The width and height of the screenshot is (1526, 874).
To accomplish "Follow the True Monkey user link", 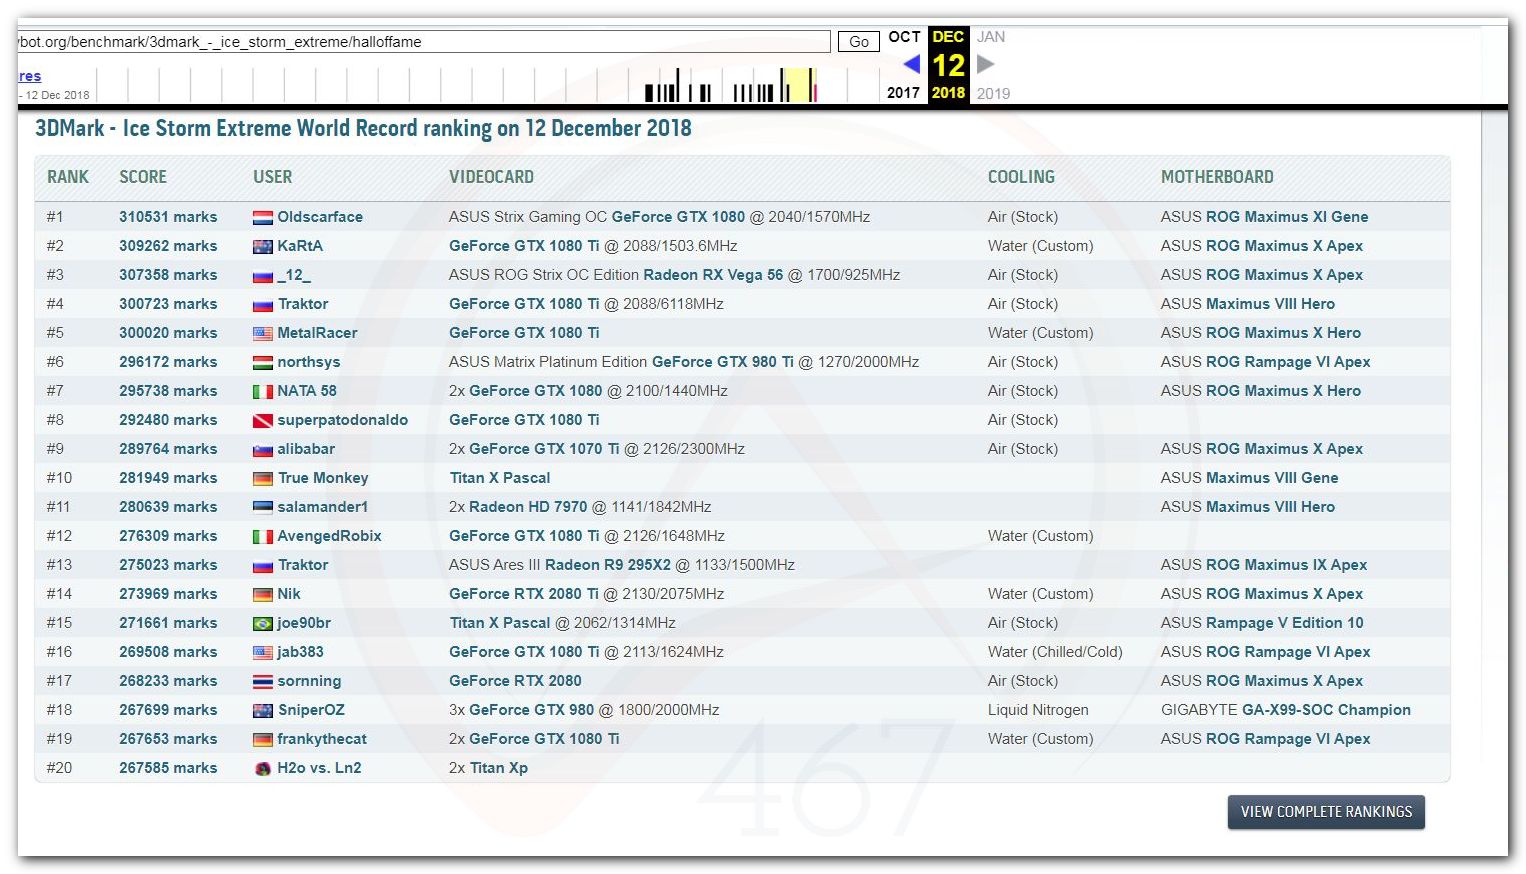I will point(323,478).
